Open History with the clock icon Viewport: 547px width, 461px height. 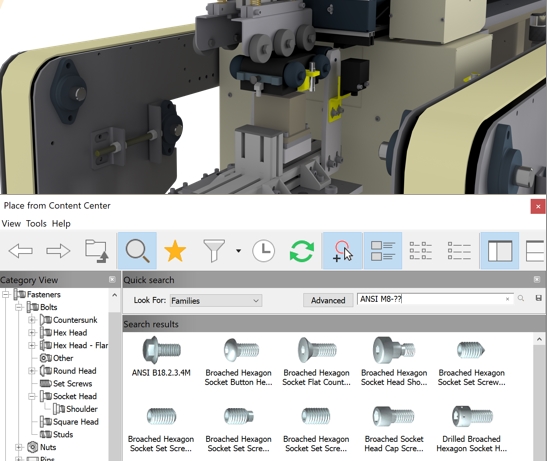point(263,251)
